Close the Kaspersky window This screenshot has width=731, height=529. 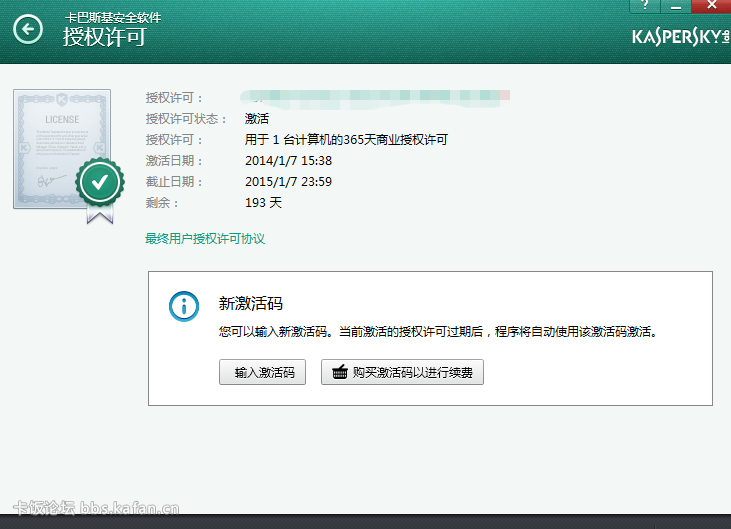(711, 6)
